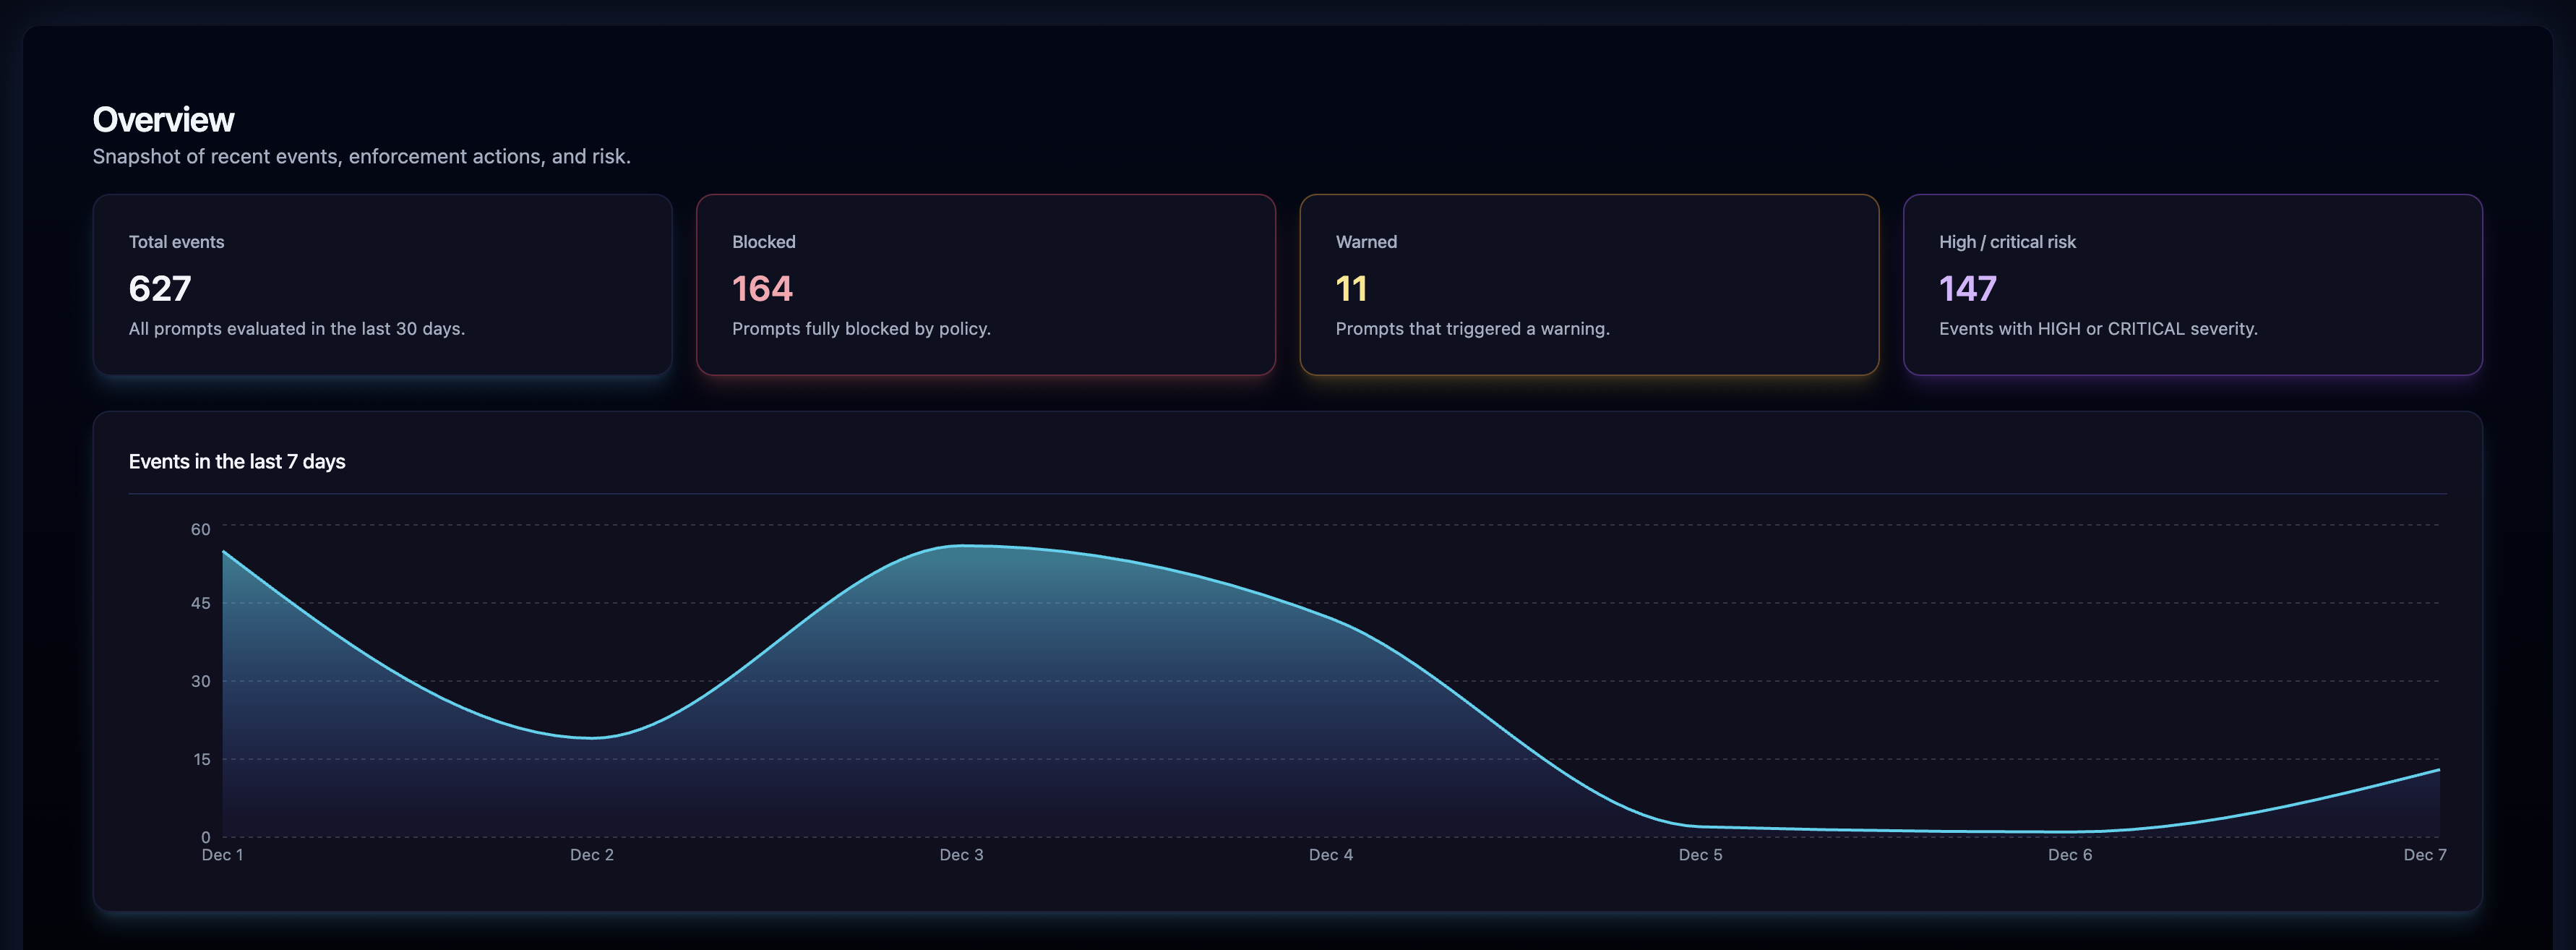The width and height of the screenshot is (2576, 950).
Task: Click the 627 total events value
Action: click(x=160, y=289)
